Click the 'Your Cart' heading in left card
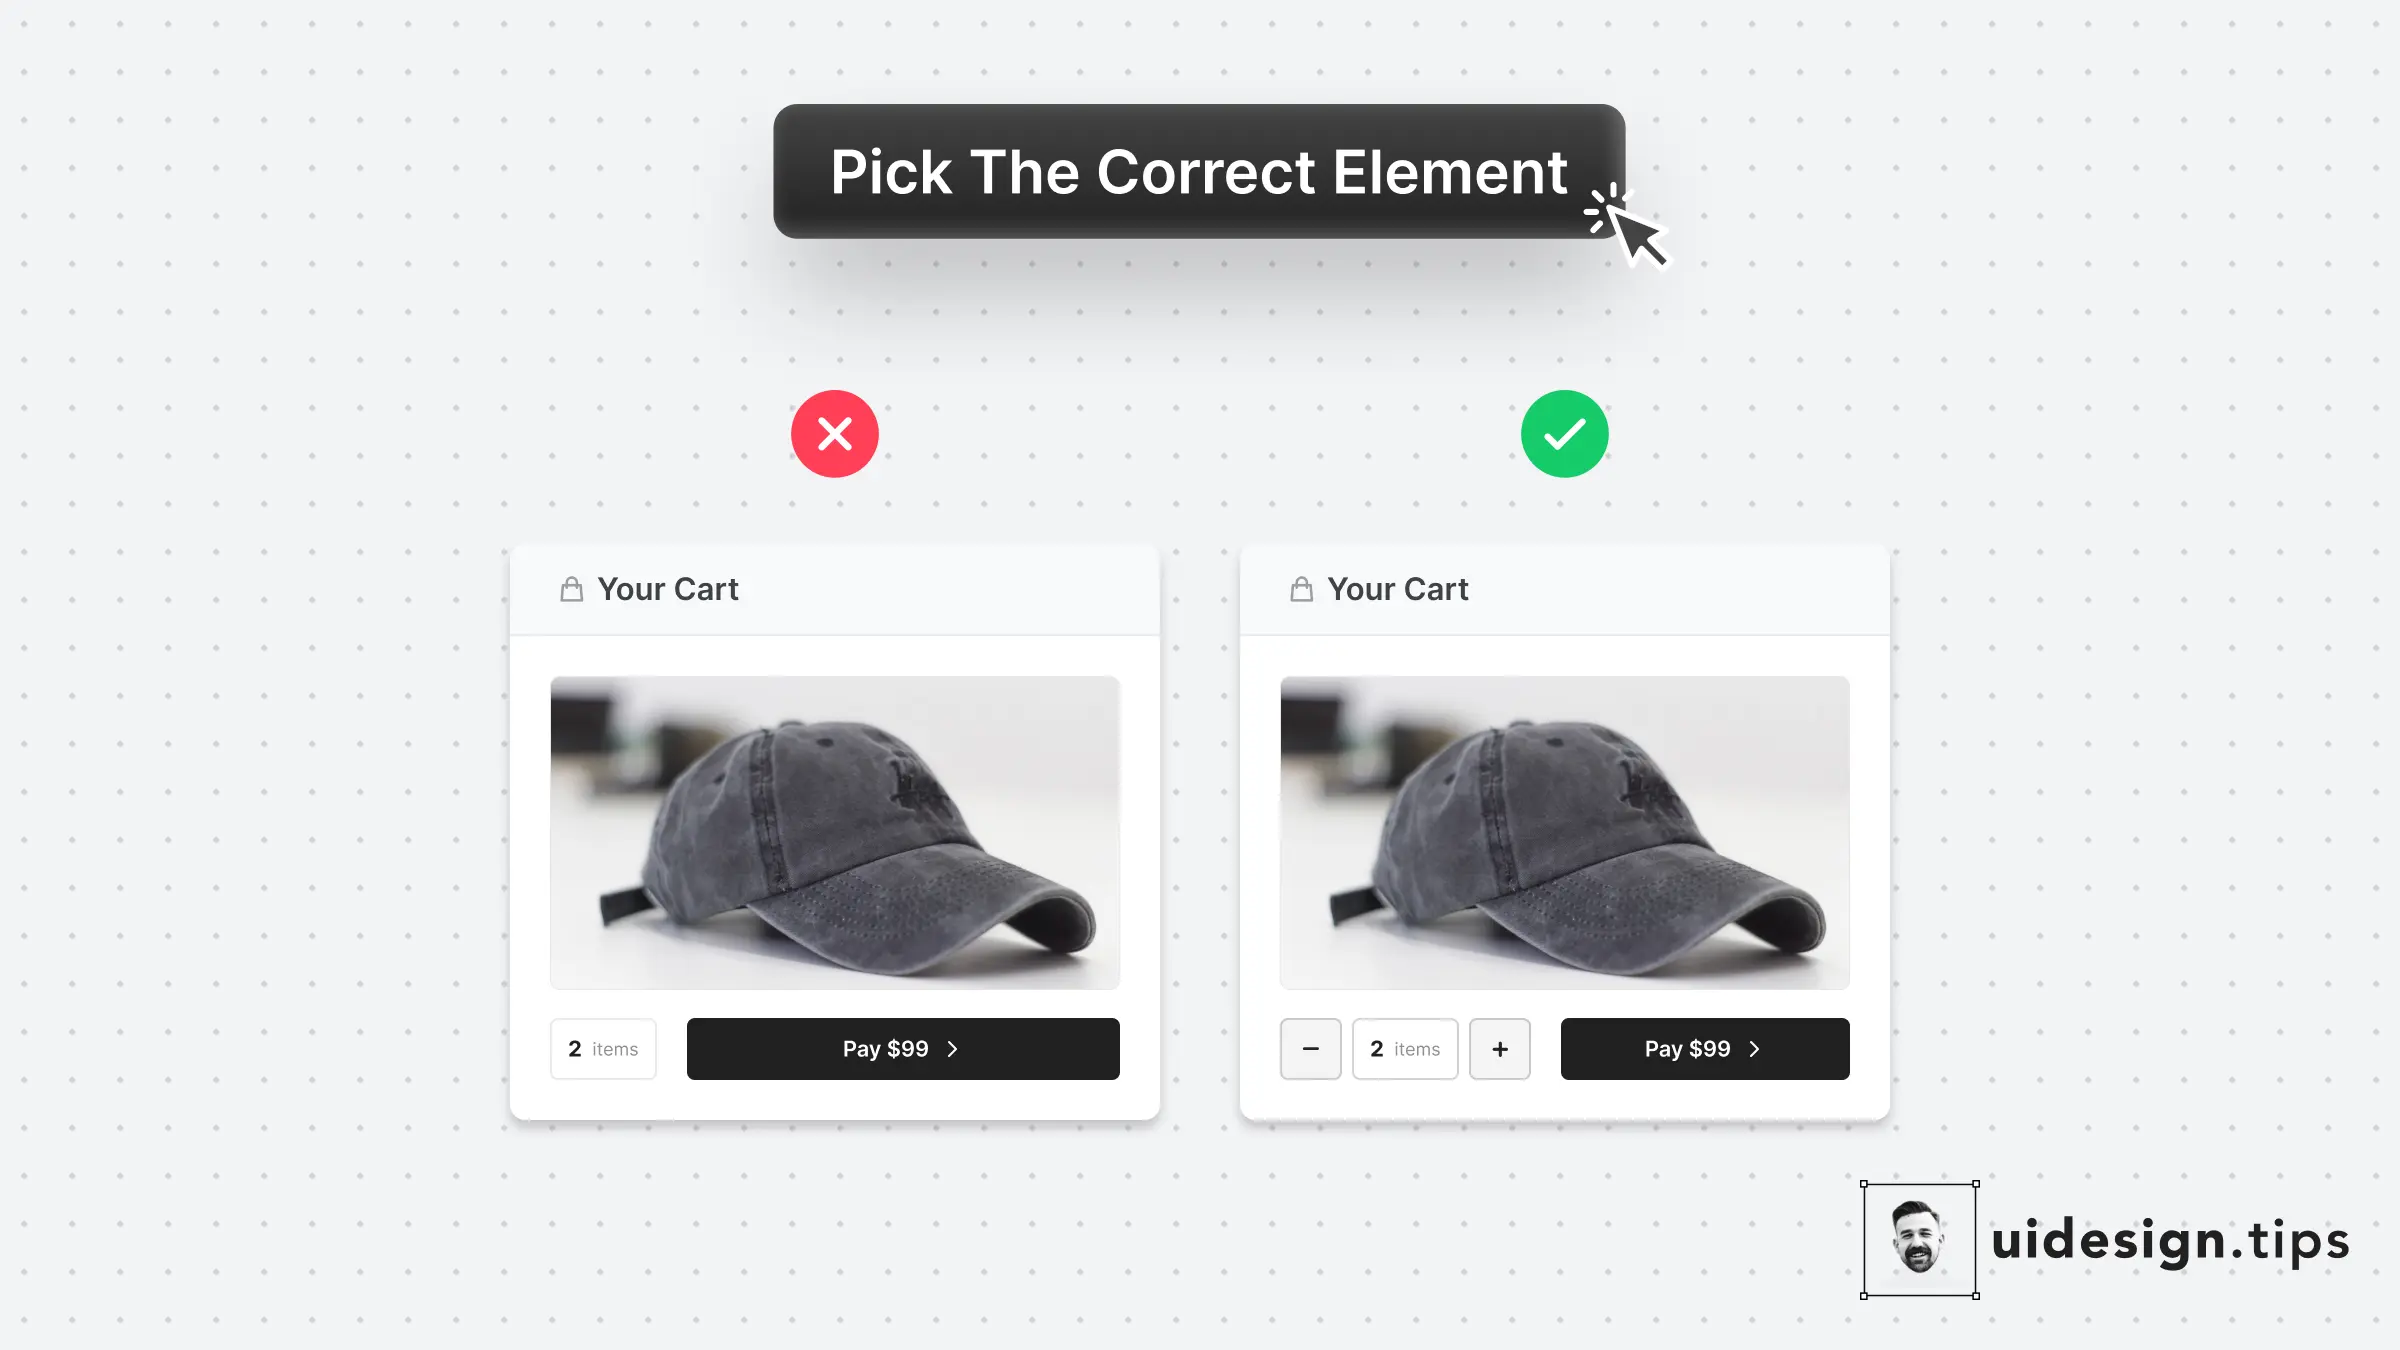The height and width of the screenshot is (1350, 2400). [668, 589]
